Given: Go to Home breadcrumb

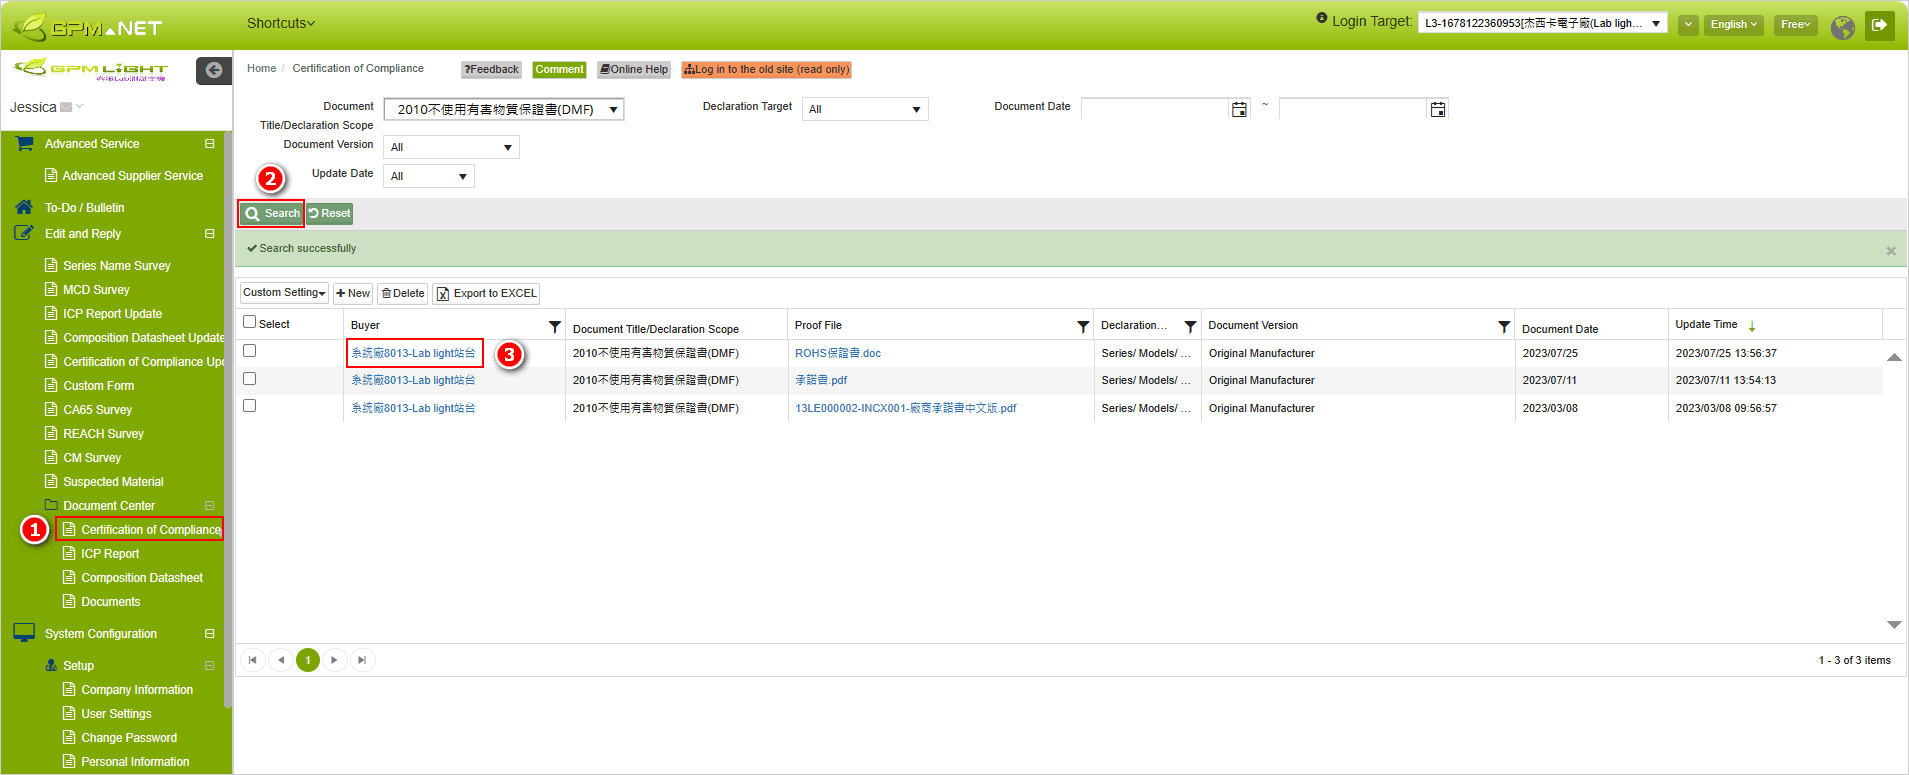Looking at the screenshot, I should point(261,69).
